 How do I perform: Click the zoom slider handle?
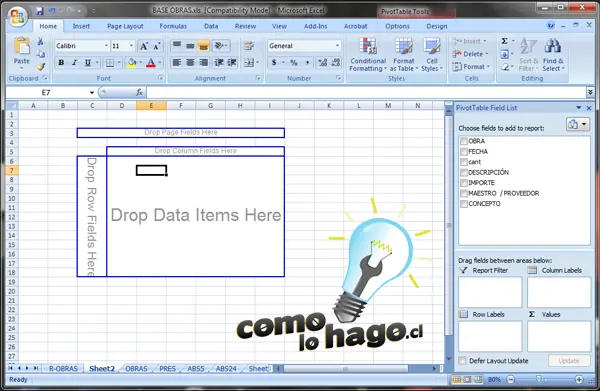click(x=539, y=379)
